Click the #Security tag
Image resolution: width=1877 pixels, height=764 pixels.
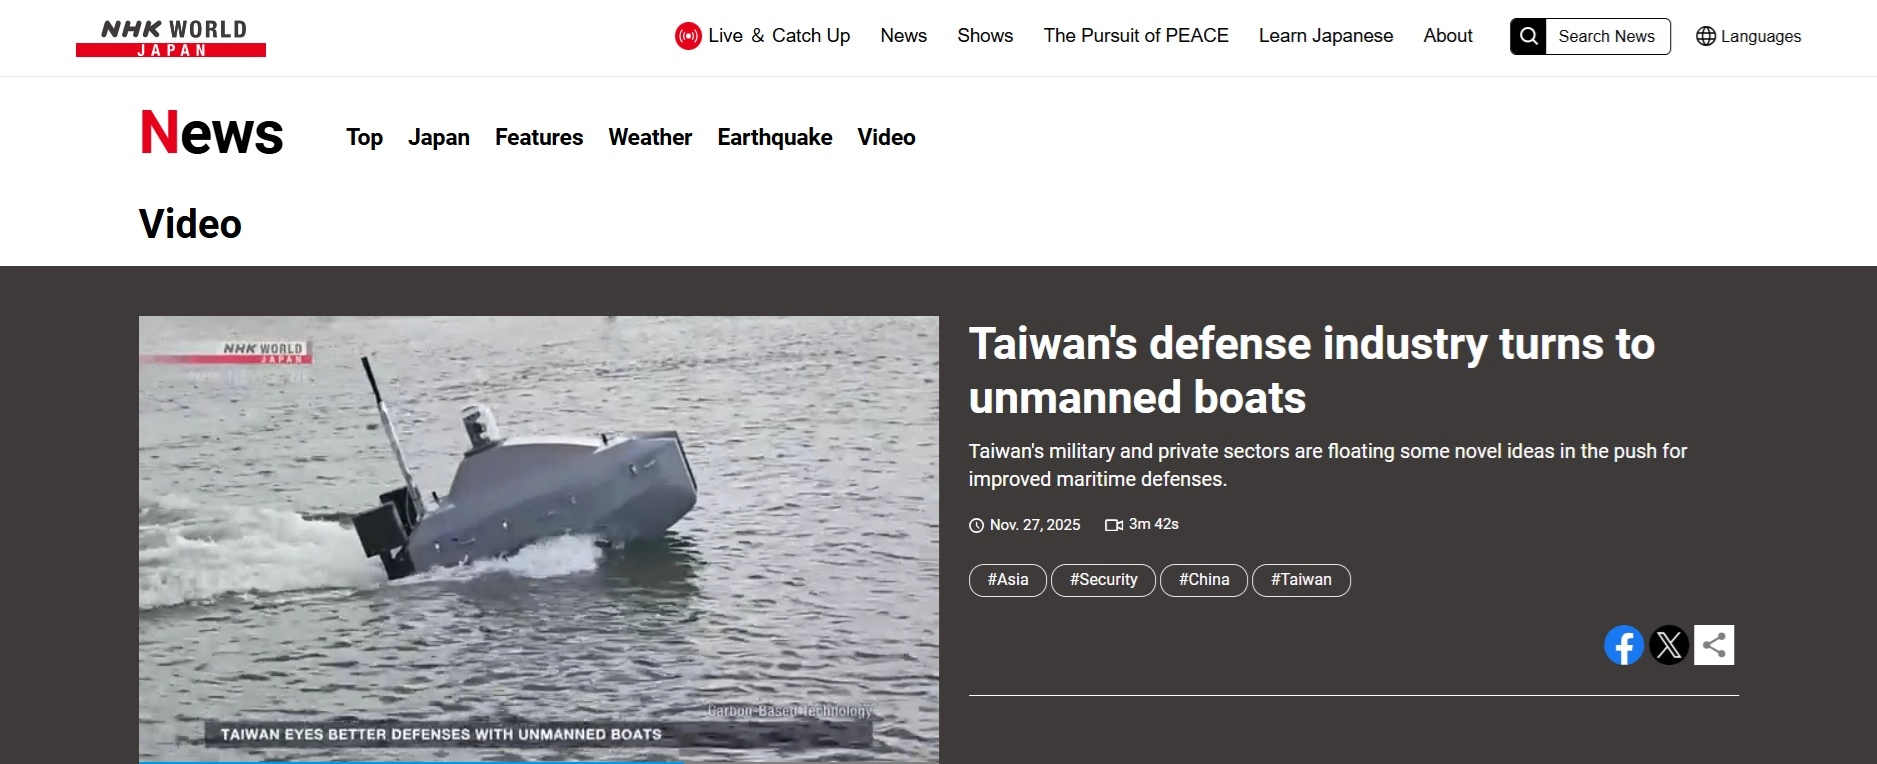pyautogui.click(x=1103, y=580)
